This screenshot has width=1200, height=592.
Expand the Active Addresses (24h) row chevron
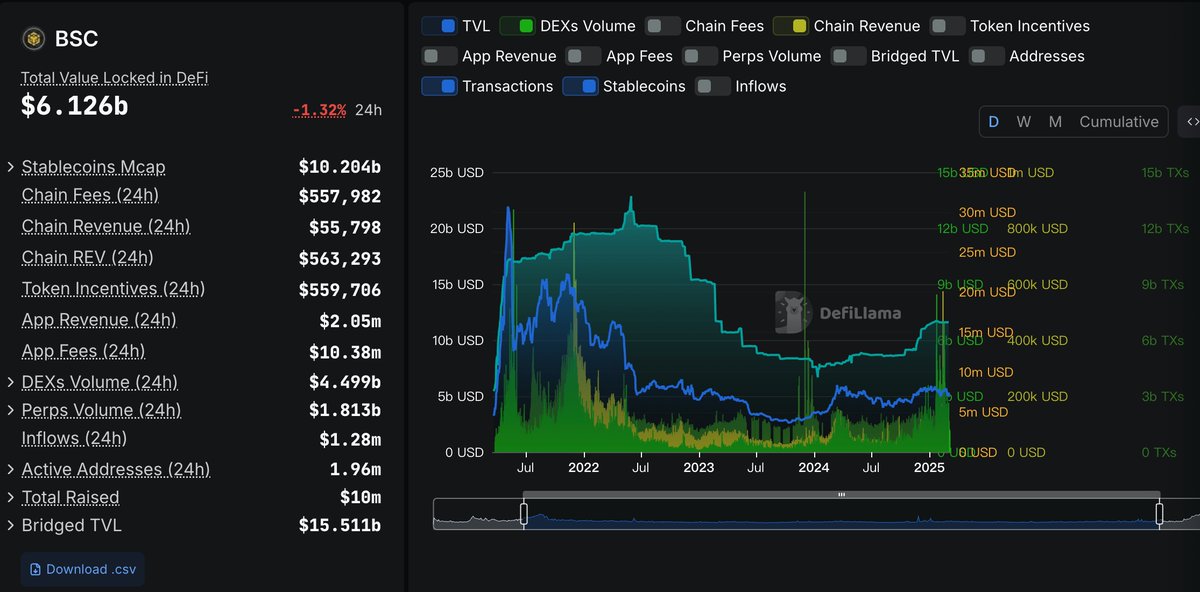click(11, 469)
